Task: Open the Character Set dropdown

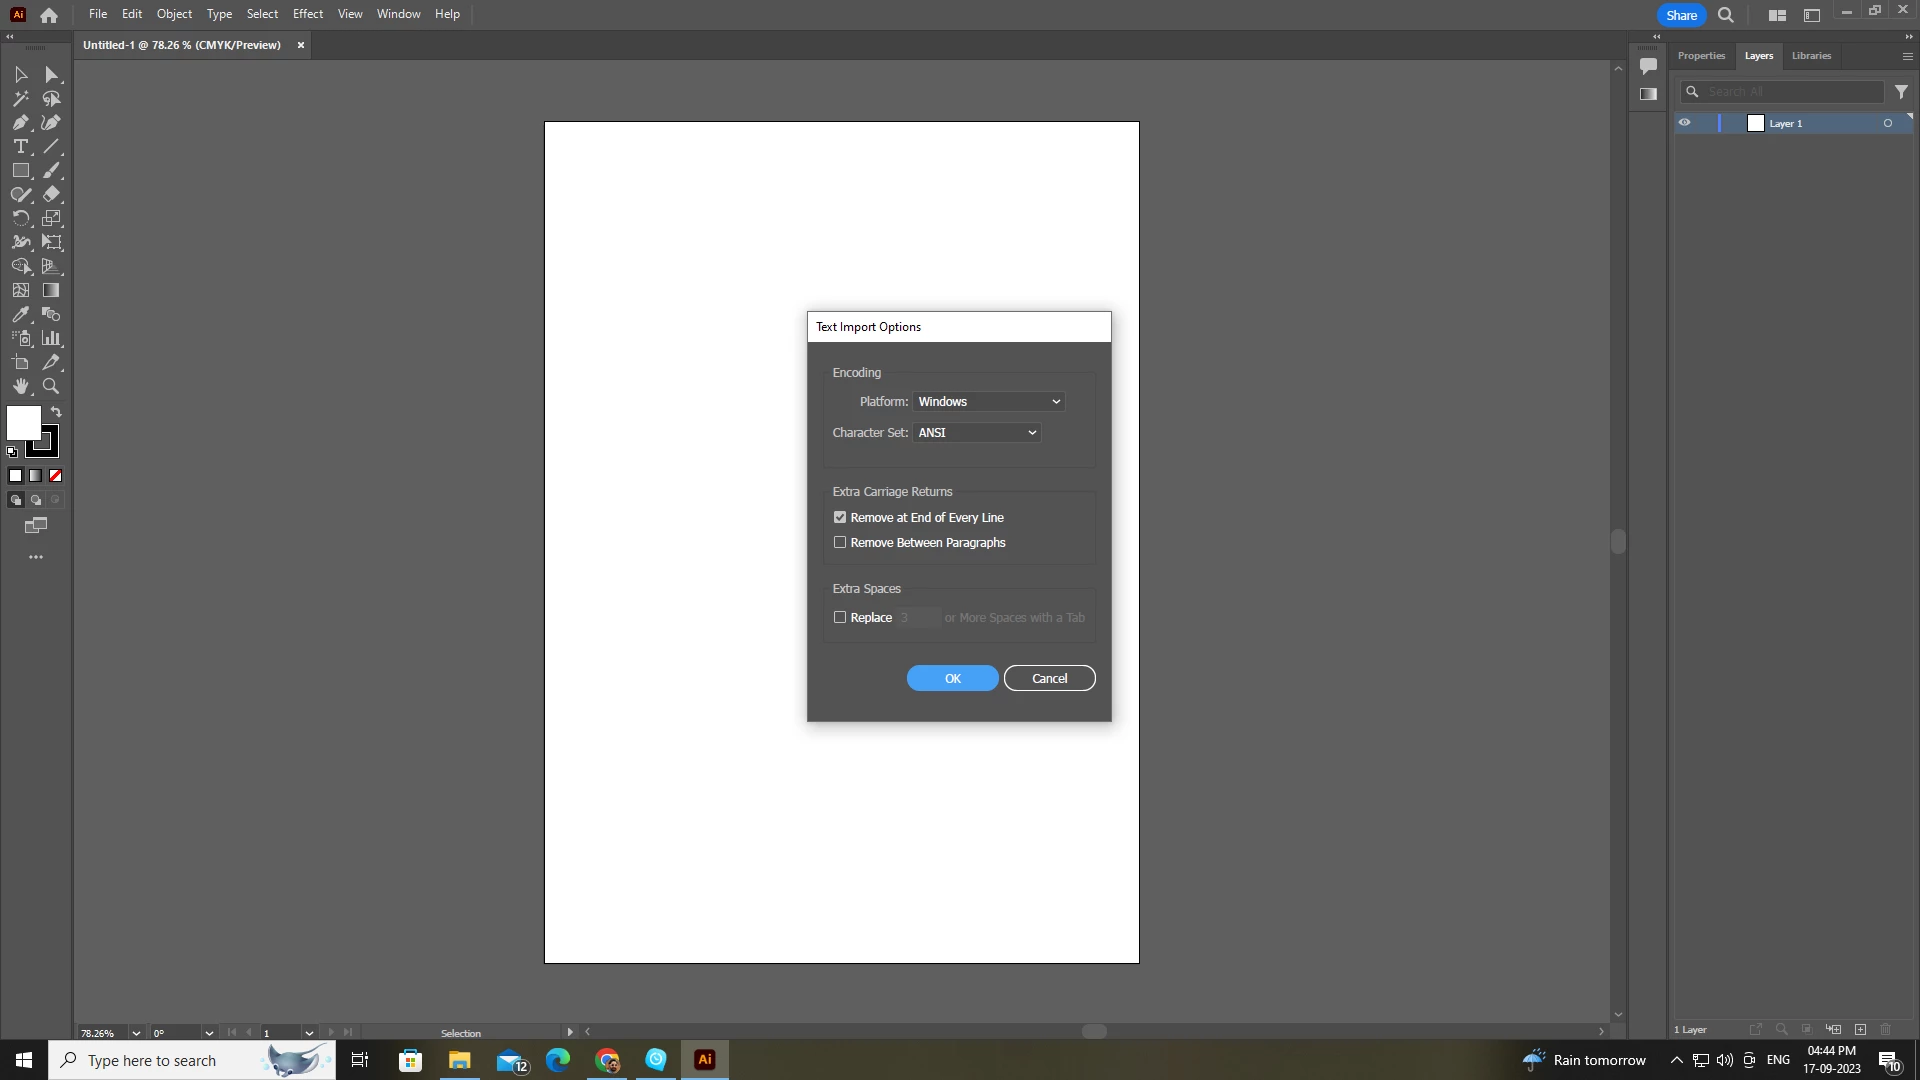Action: pos(976,432)
